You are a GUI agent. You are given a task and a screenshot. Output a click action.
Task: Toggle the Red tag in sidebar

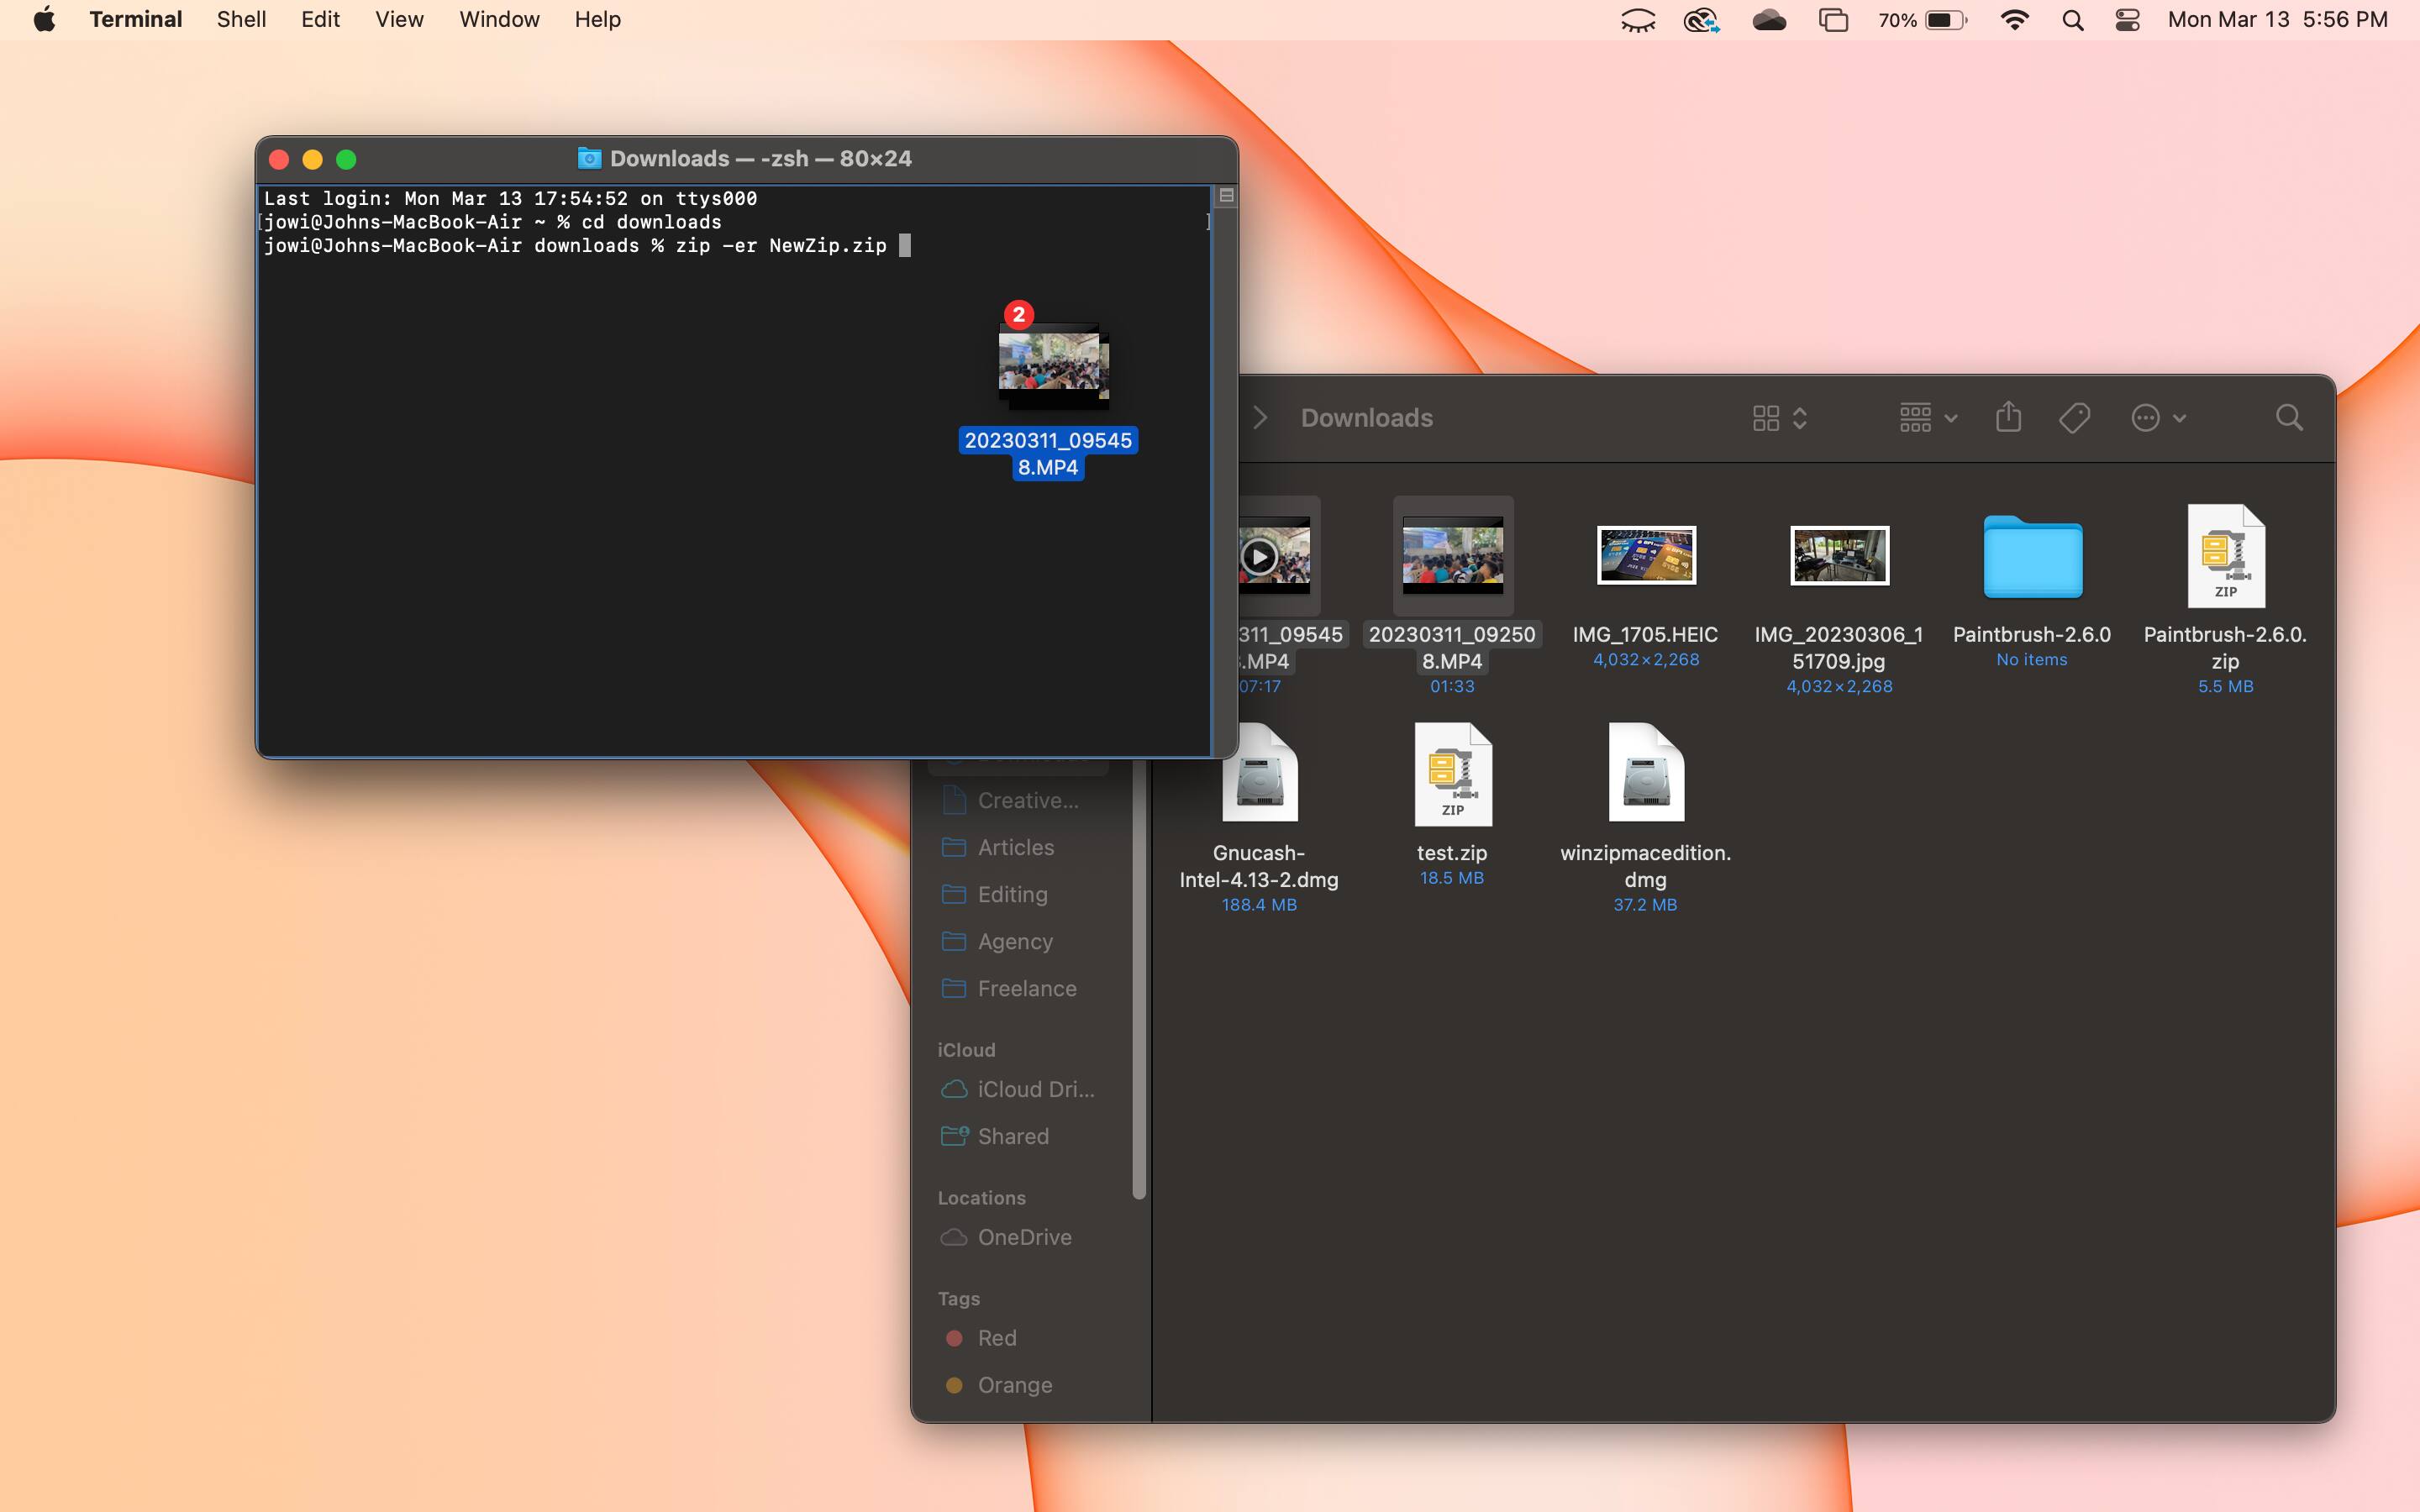pos(997,1336)
